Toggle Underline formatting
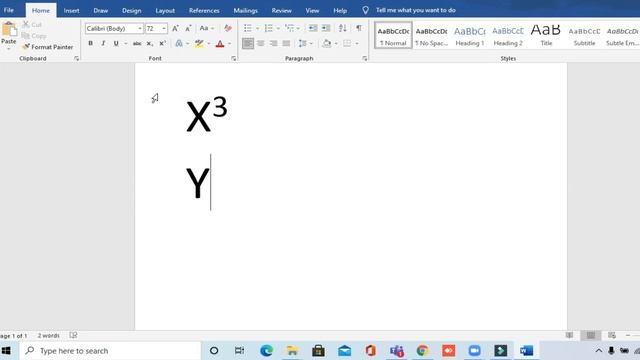Screen dimensions: 640x360 (116, 43)
